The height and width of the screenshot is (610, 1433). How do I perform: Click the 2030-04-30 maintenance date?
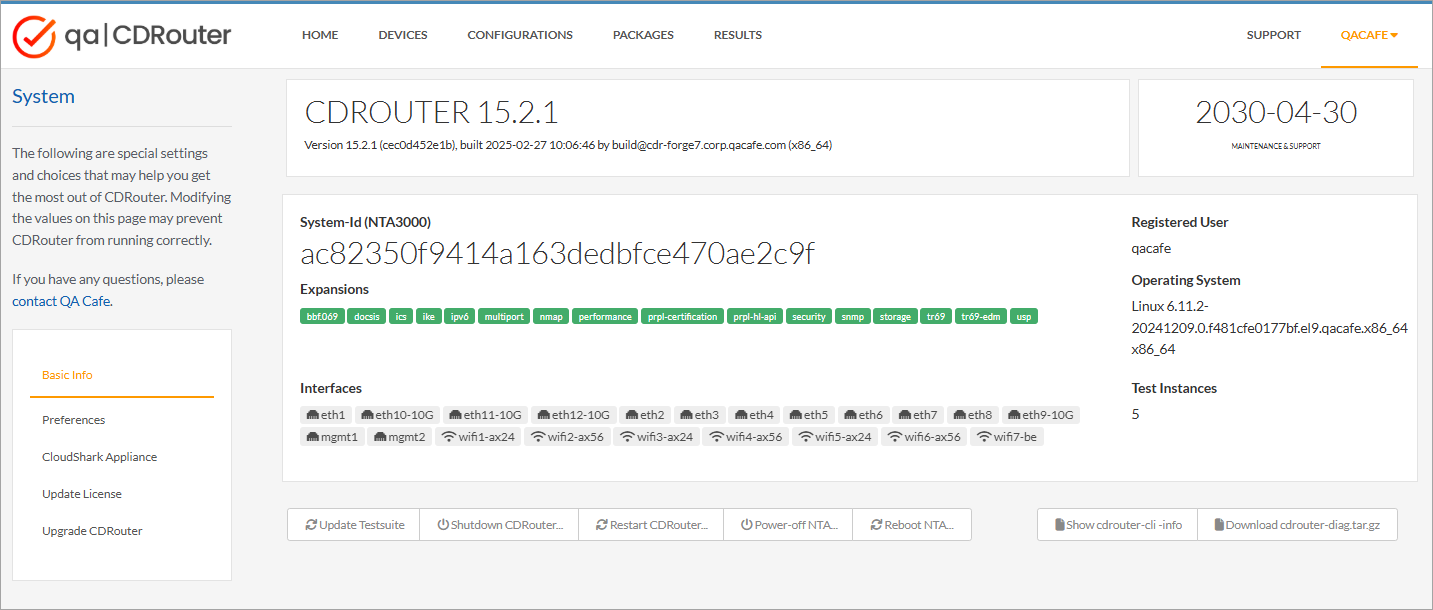click(1276, 112)
